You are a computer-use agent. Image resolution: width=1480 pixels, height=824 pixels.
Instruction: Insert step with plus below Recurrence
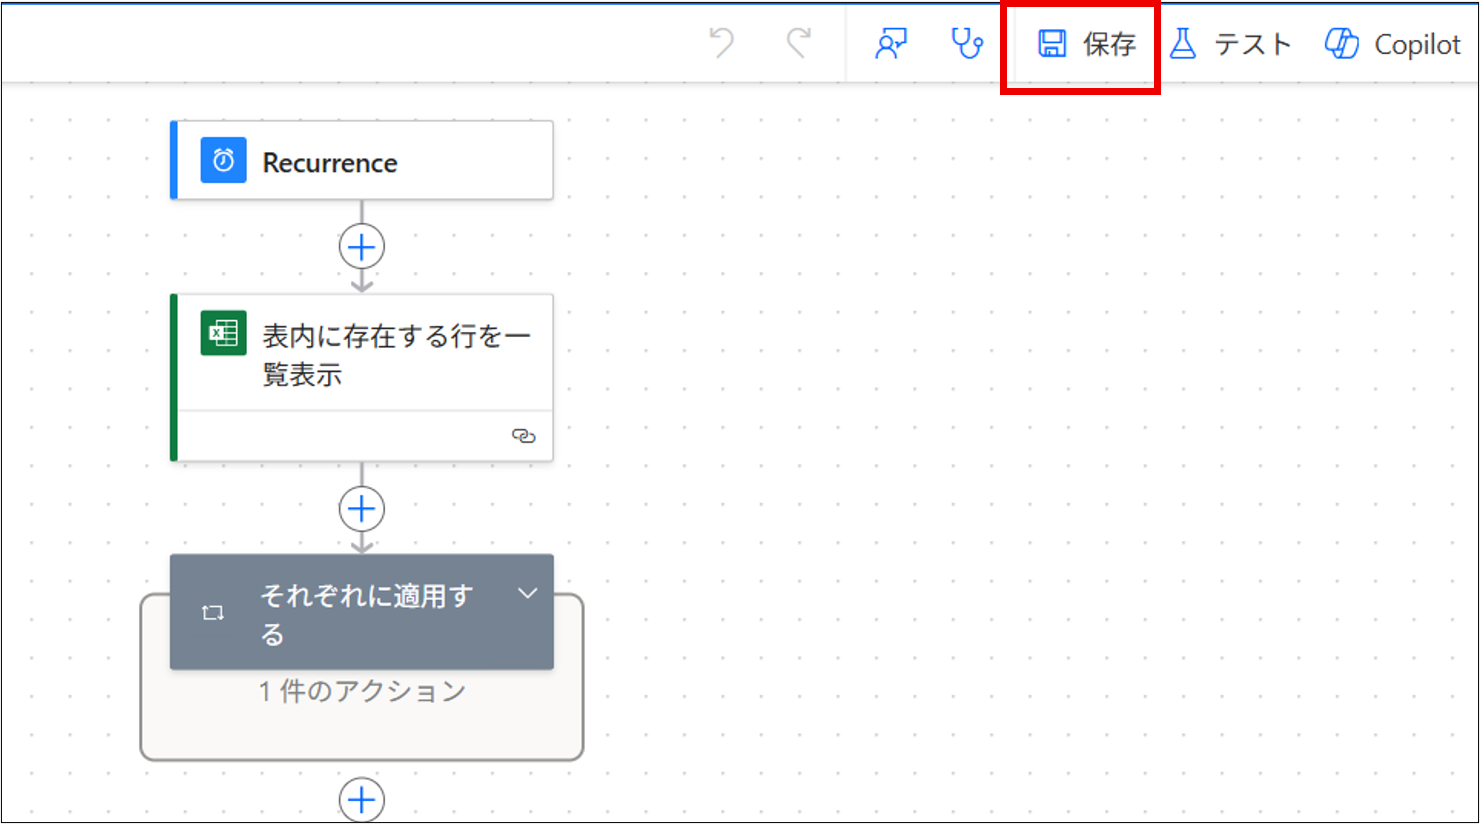click(361, 247)
